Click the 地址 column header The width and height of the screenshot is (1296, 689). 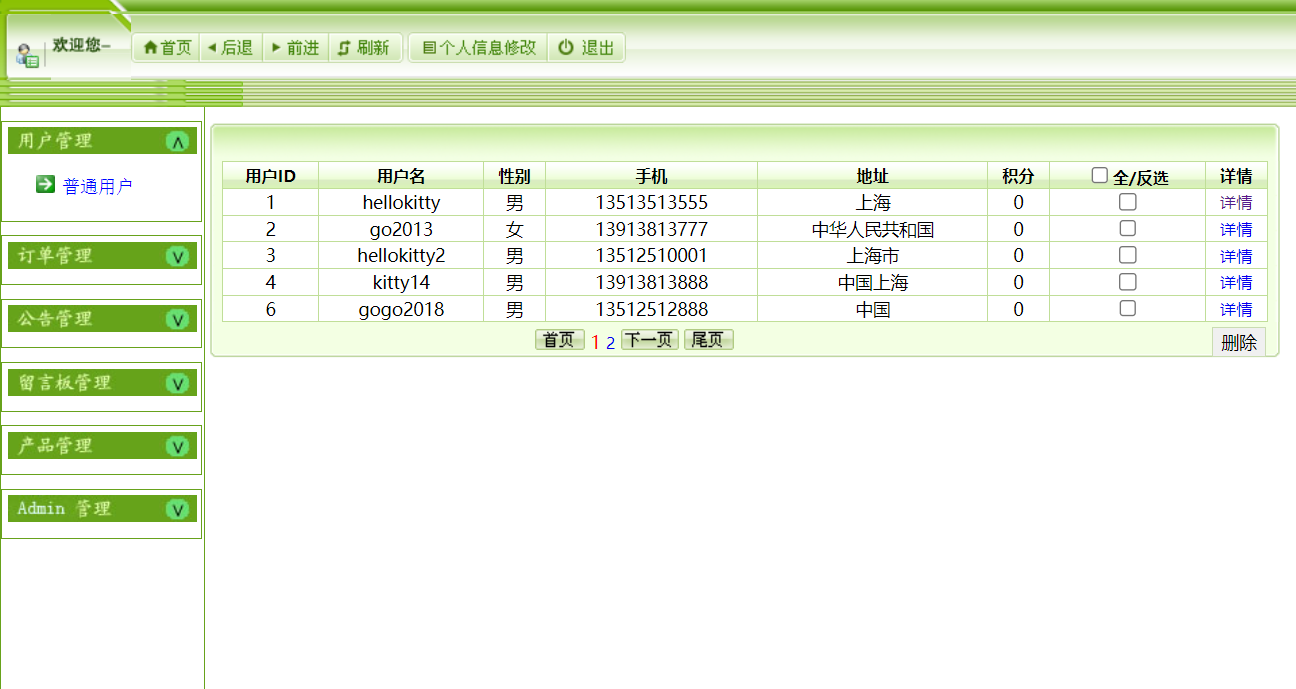(x=872, y=176)
